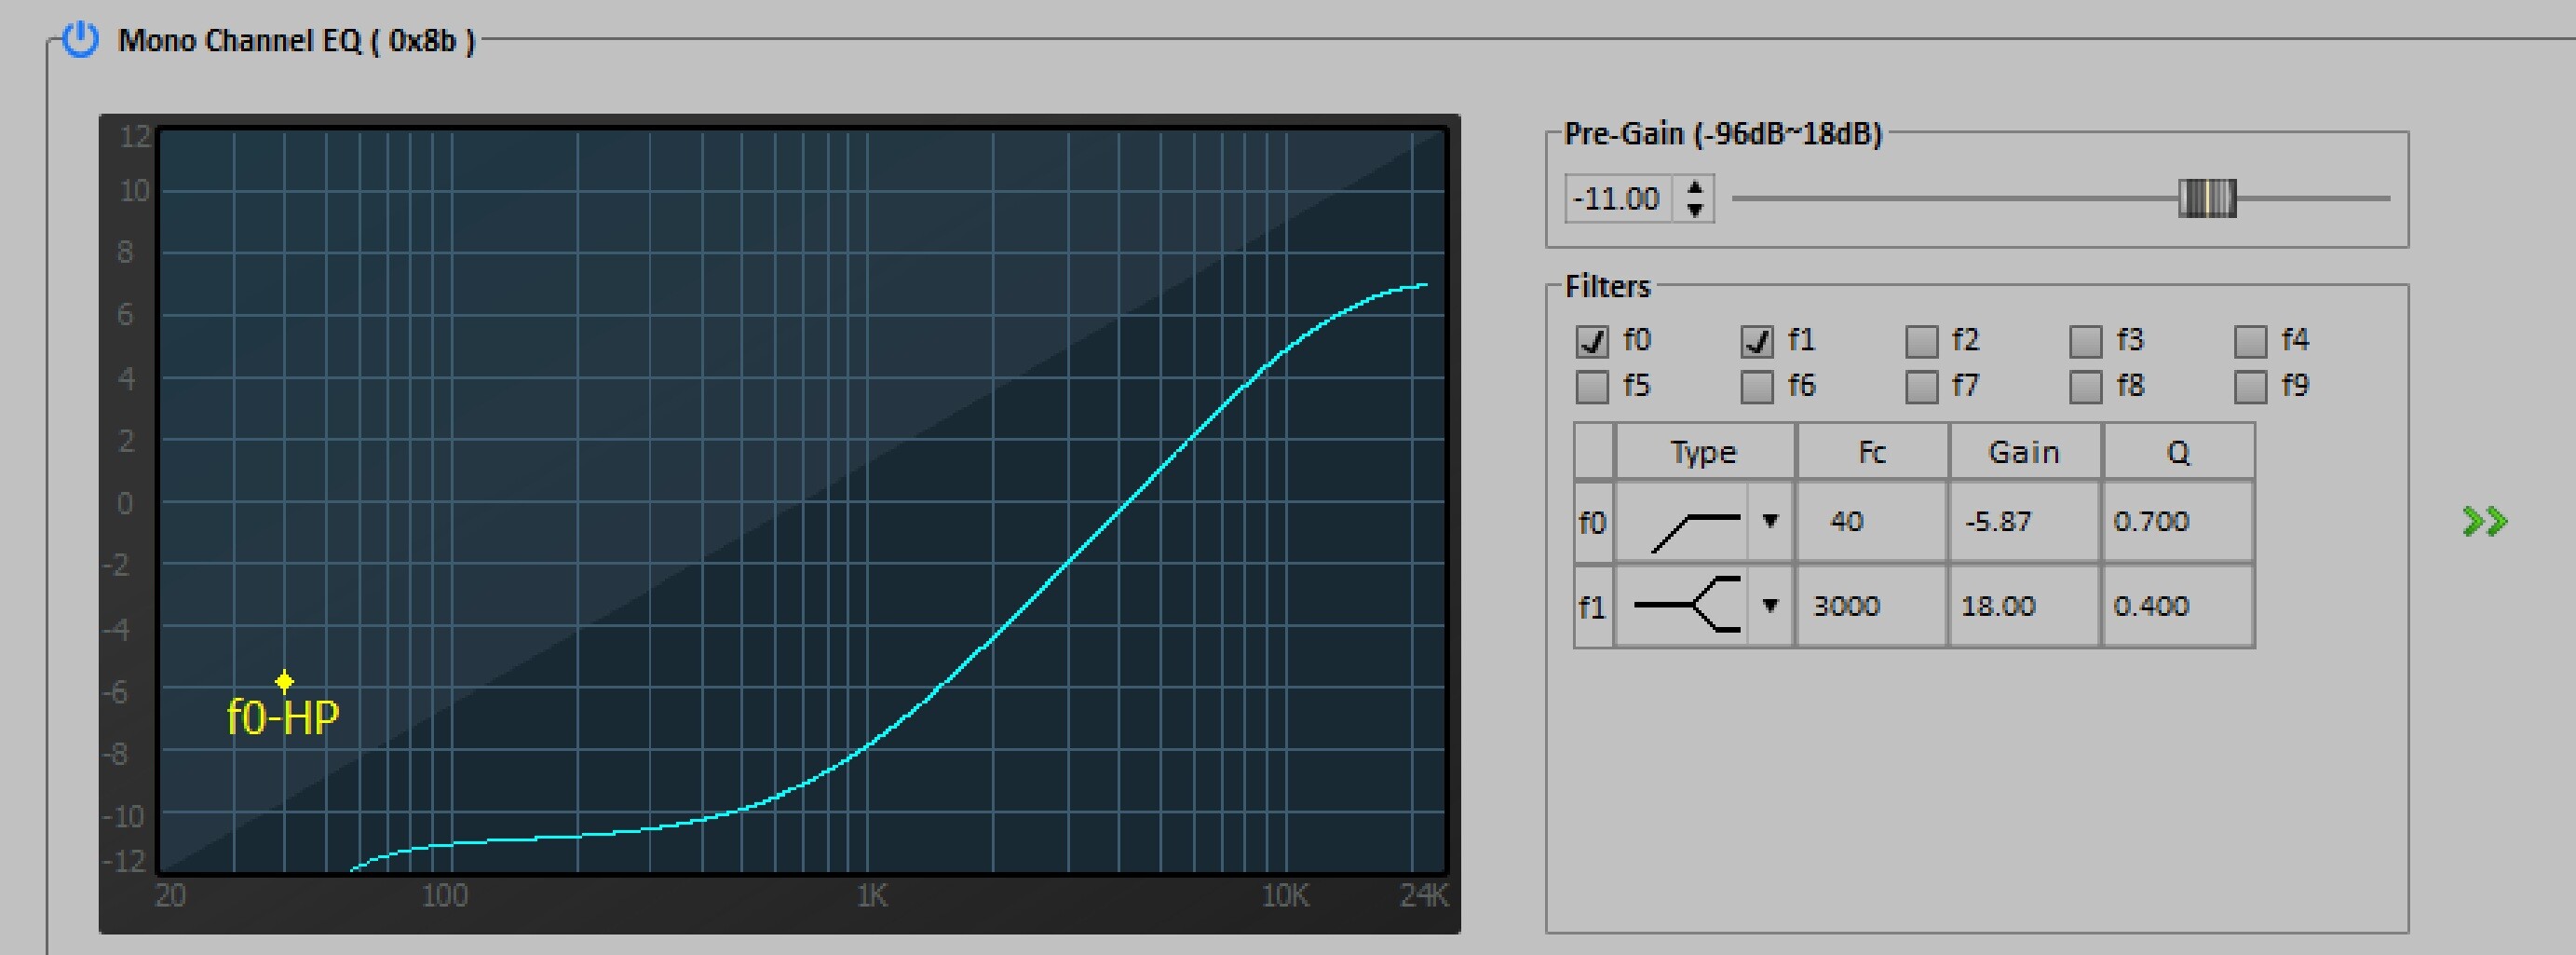The image size is (2576, 955).
Task: Open the f1 filter type dropdown
Action: (1770, 606)
